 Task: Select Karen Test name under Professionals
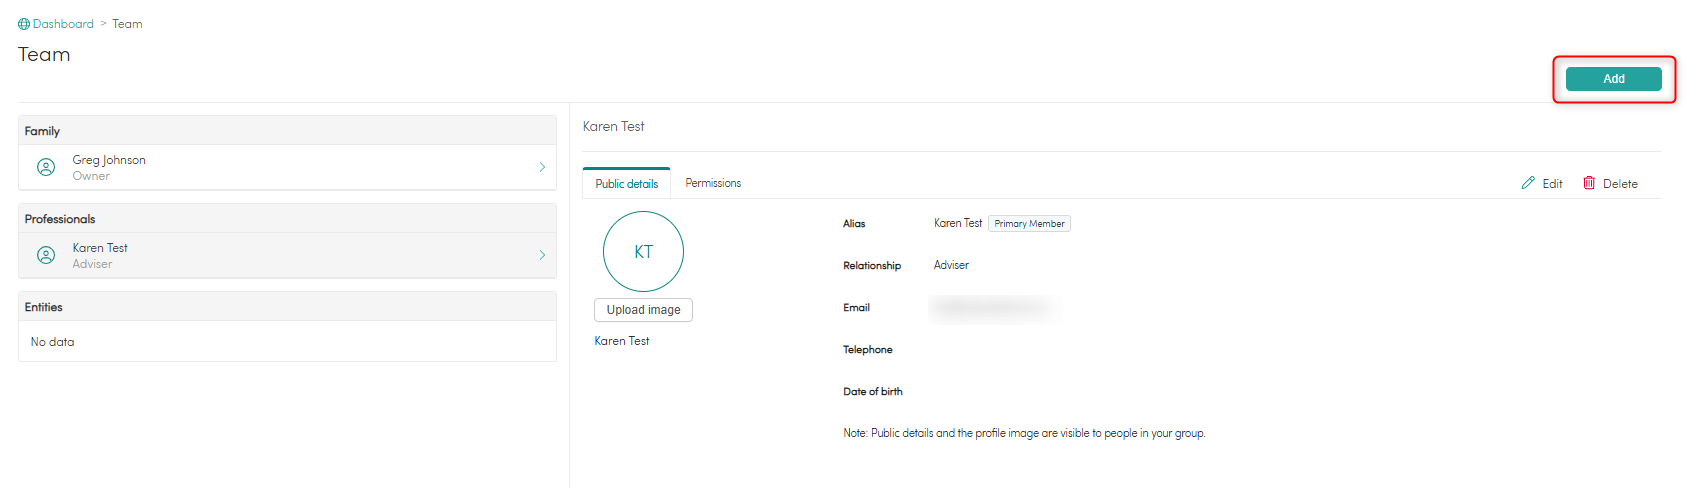(100, 248)
